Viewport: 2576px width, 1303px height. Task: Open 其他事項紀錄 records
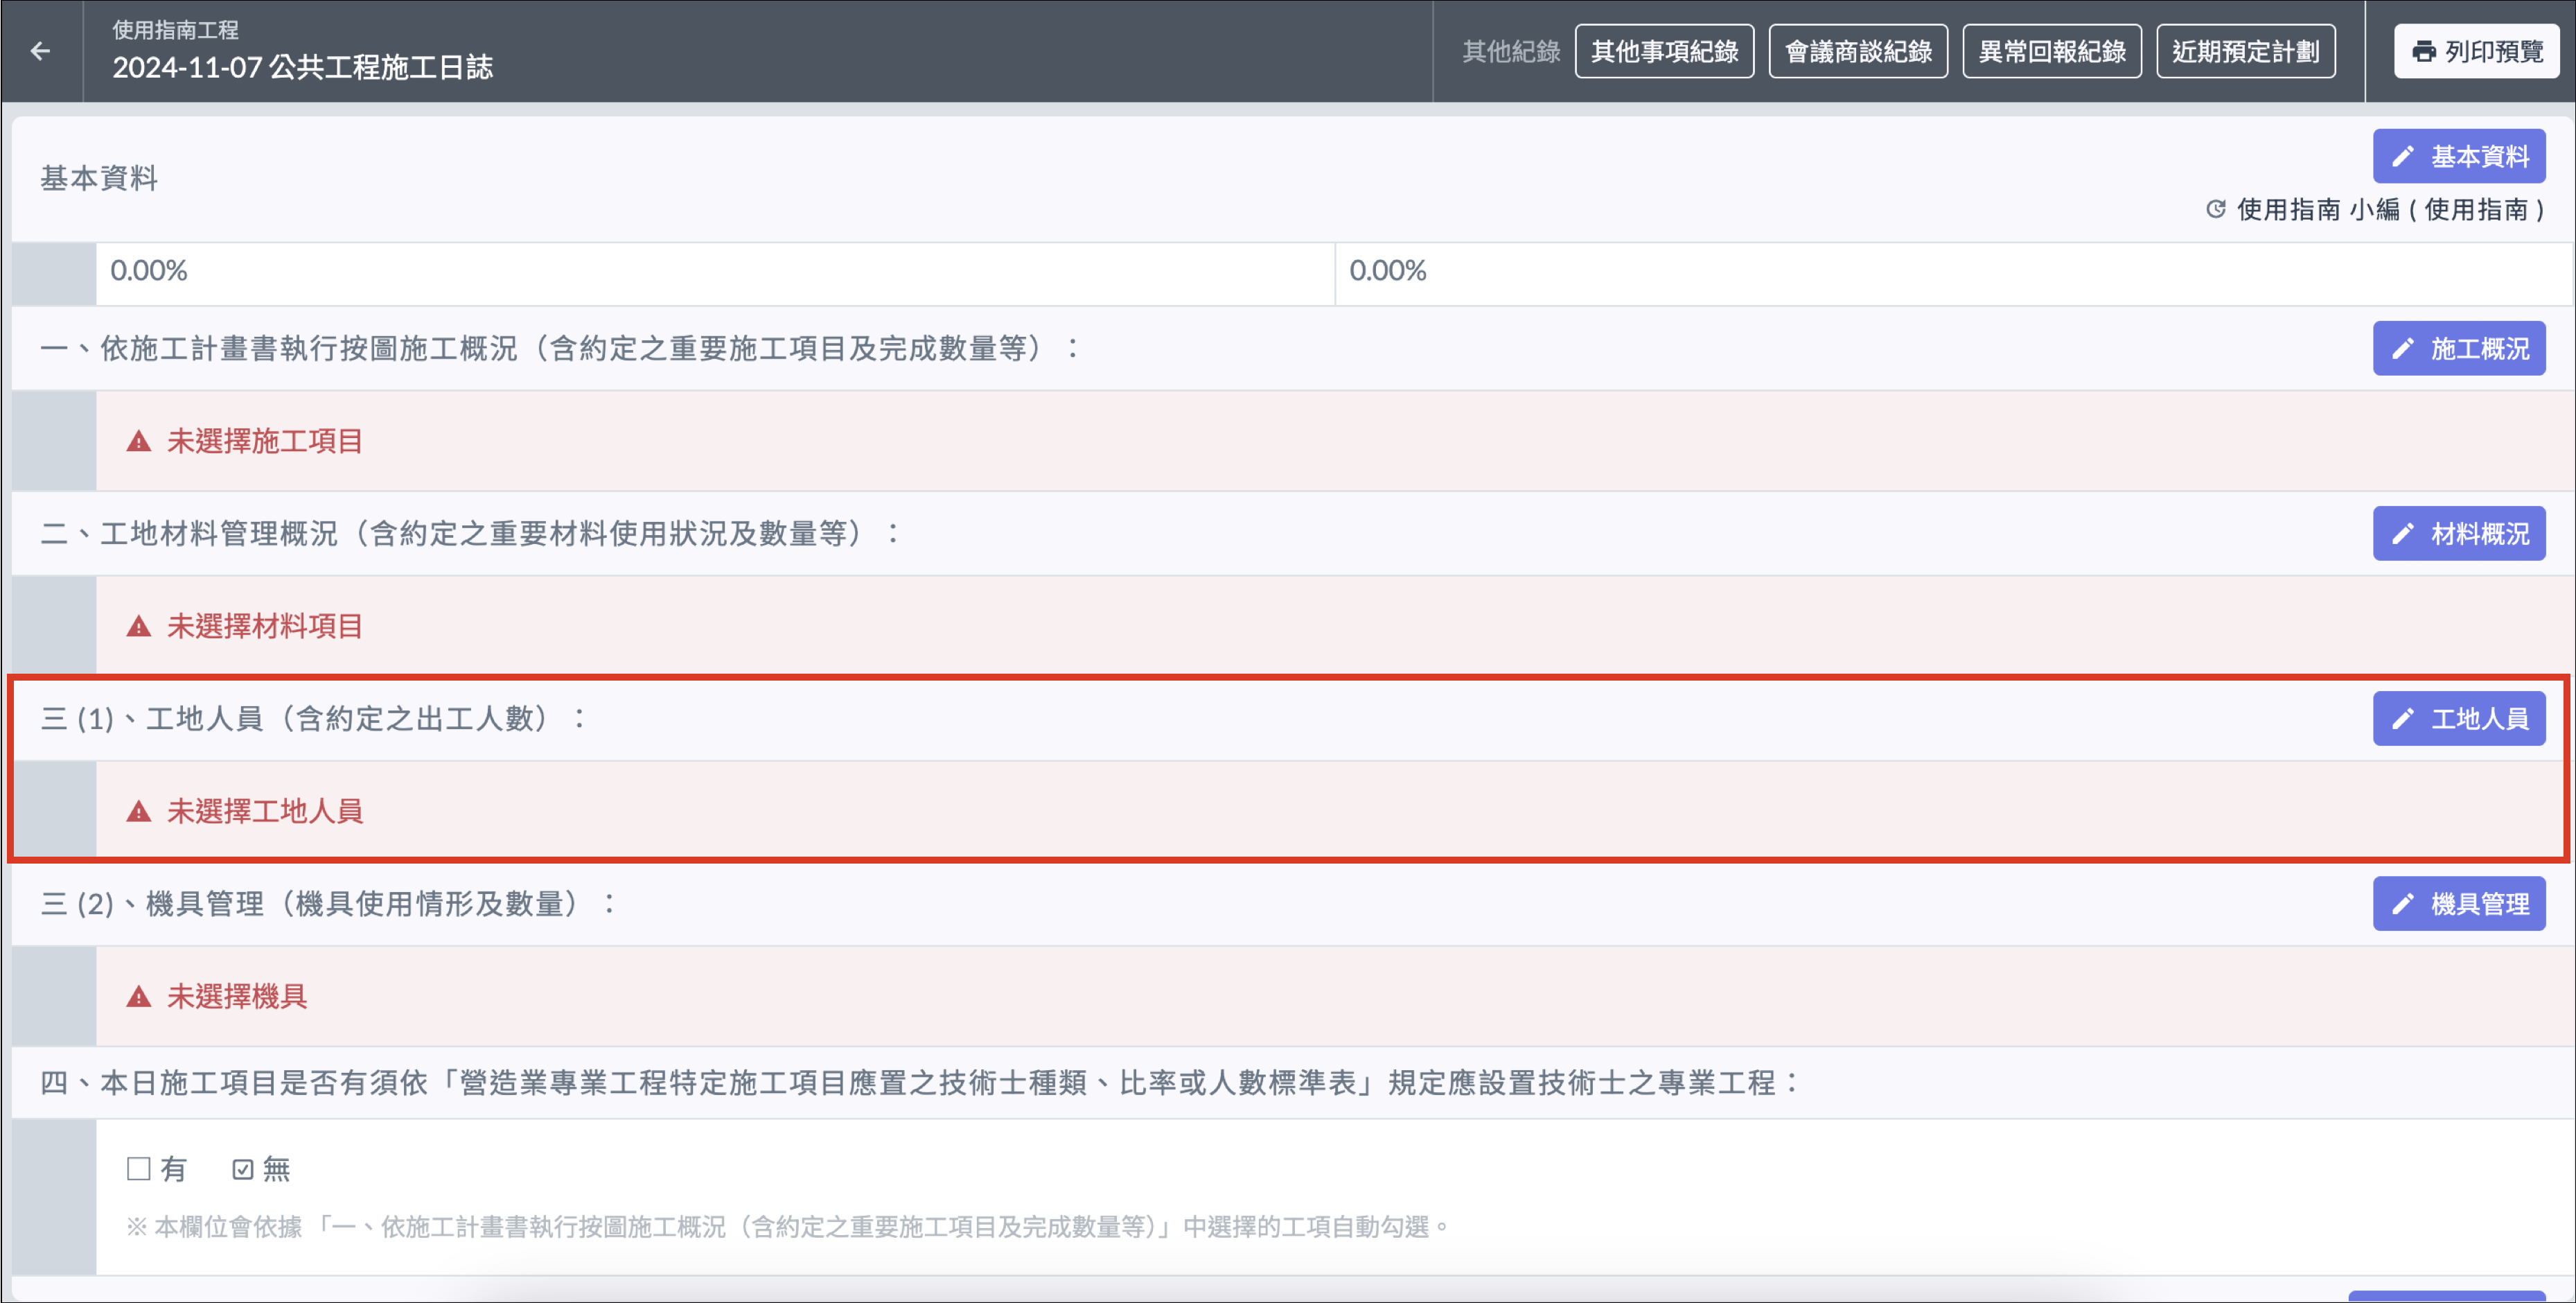click(x=1664, y=51)
